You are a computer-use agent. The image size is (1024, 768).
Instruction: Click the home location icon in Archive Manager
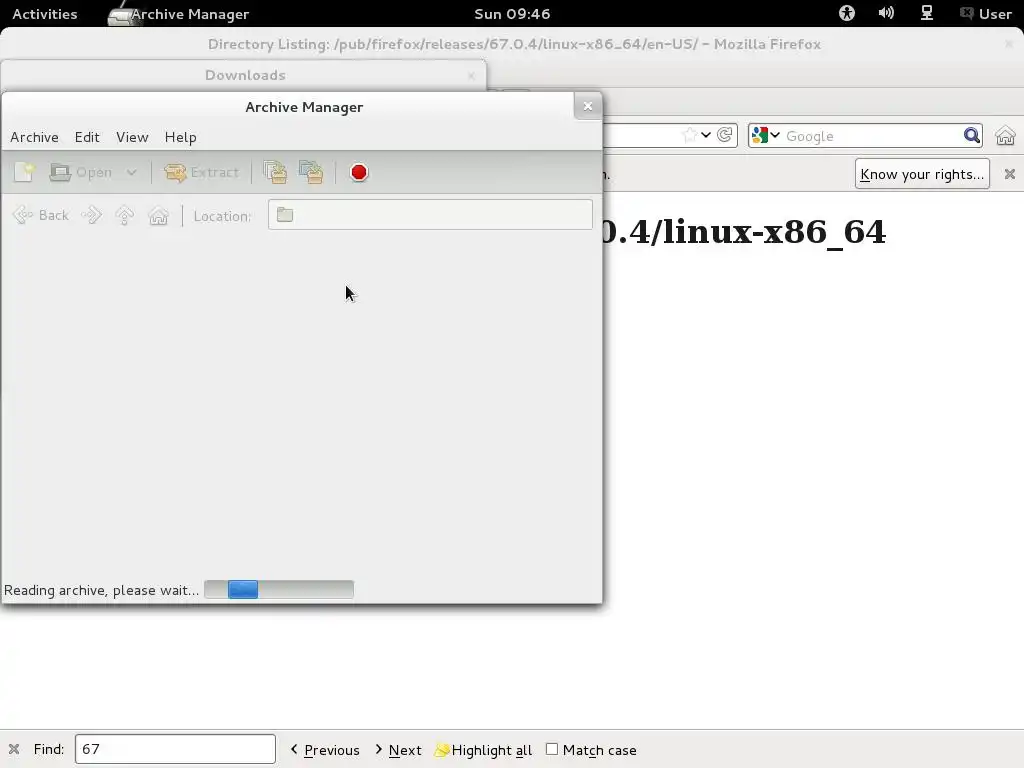159,215
